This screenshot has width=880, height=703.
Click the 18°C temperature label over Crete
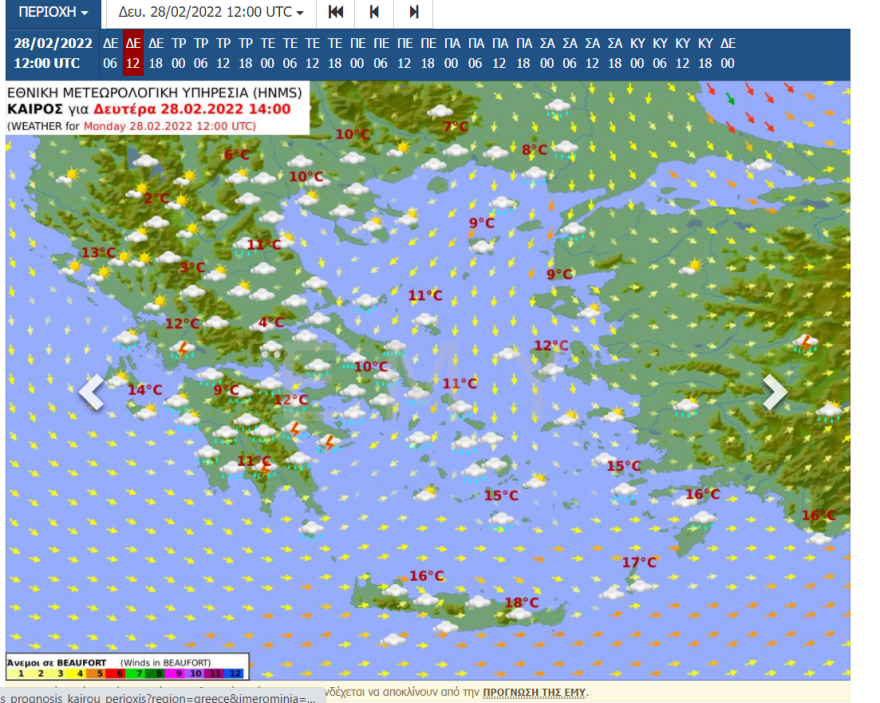click(521, 603)
